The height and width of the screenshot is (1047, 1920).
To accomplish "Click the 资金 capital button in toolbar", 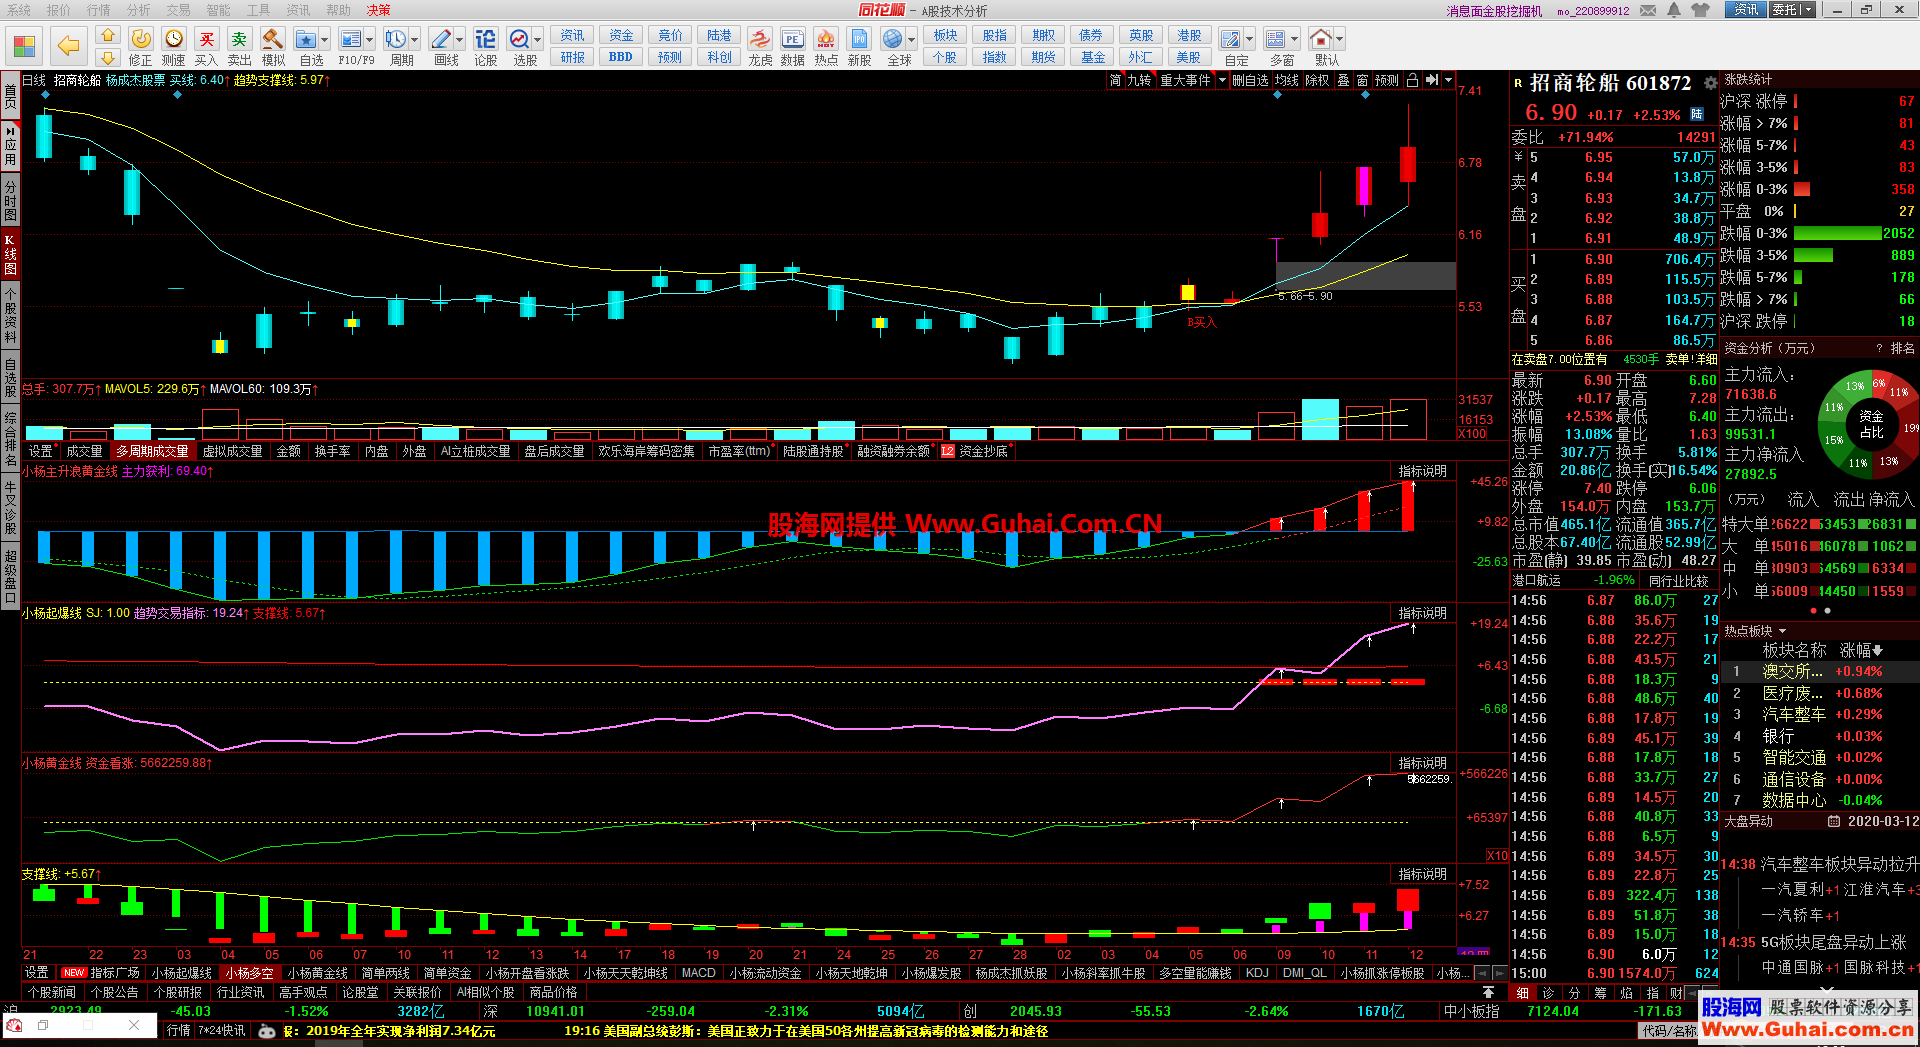I will (x=621, y=35).
